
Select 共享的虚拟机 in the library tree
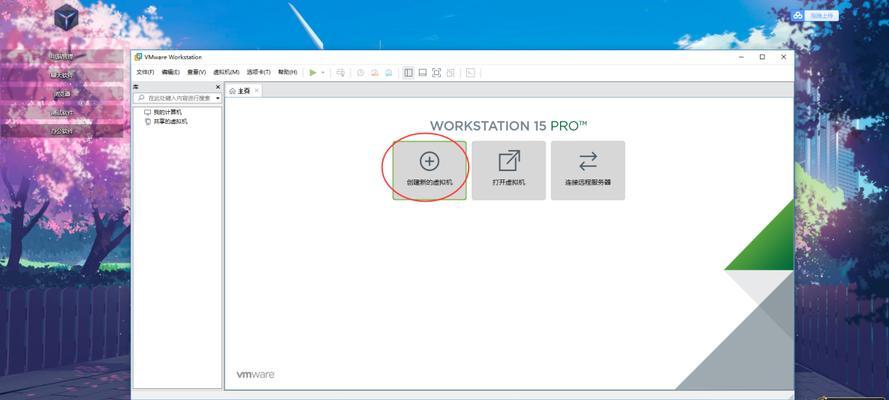167,121
